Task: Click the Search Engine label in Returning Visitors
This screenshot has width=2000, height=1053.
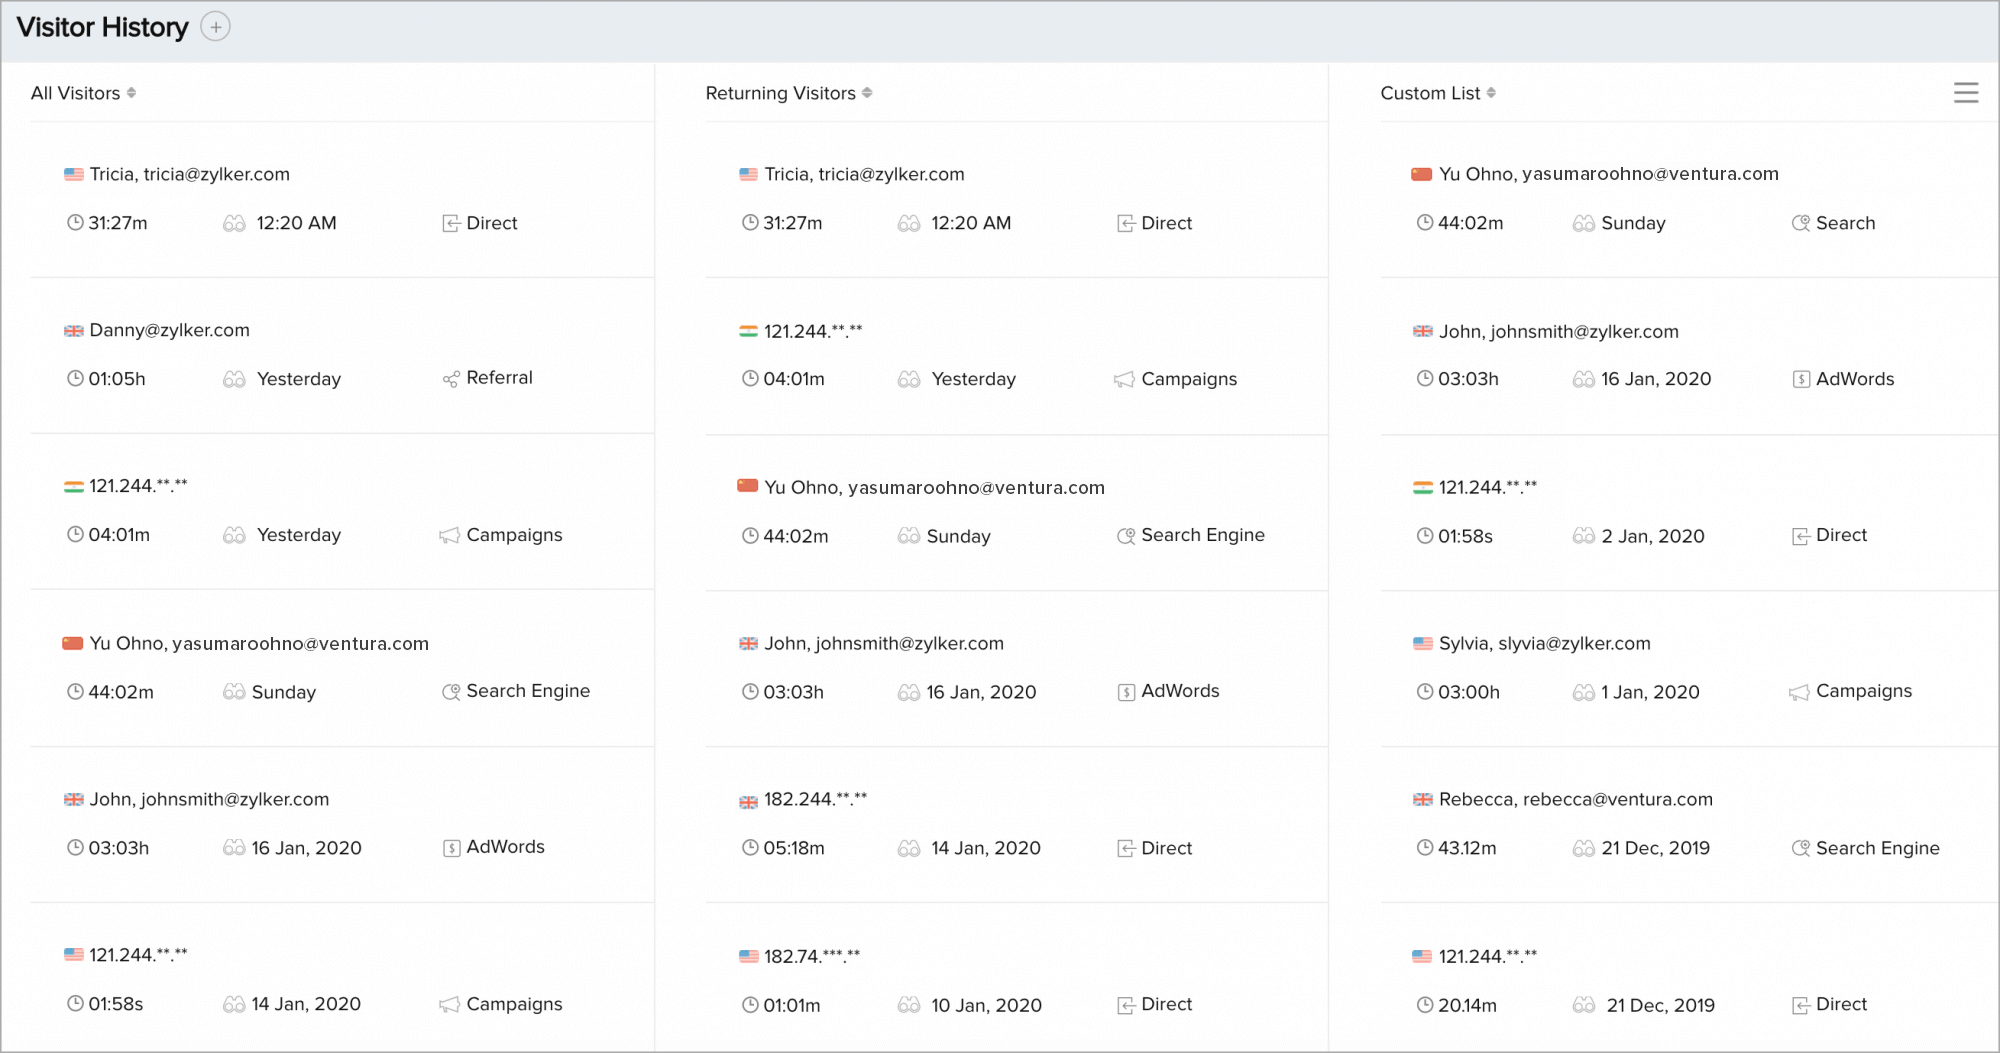Action: tap(1202, 535)
